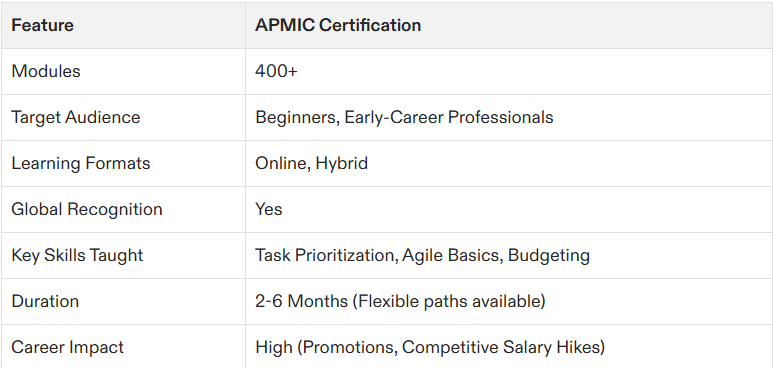Select the Target Audience row label
The width and height of the screenshot is (773, 368).
coord(75,117)
